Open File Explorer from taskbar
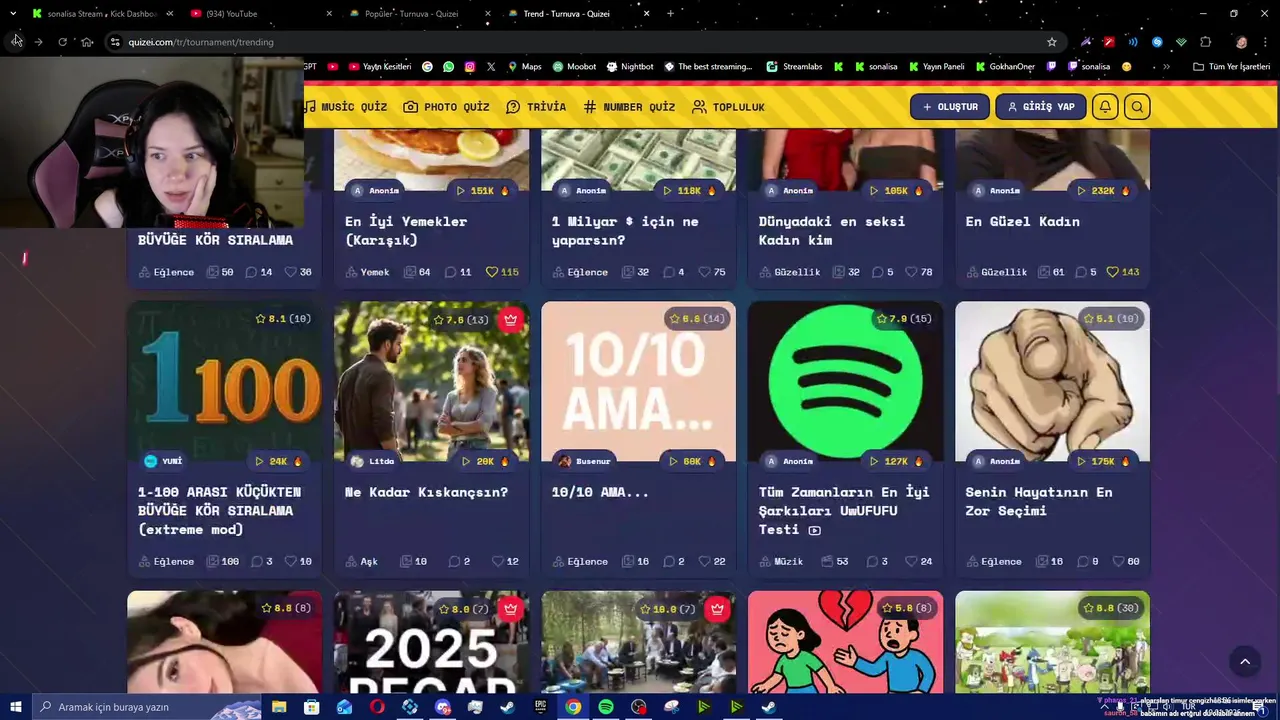The width and height of the screenshot is (1280, 720). (x=279, y=707)
